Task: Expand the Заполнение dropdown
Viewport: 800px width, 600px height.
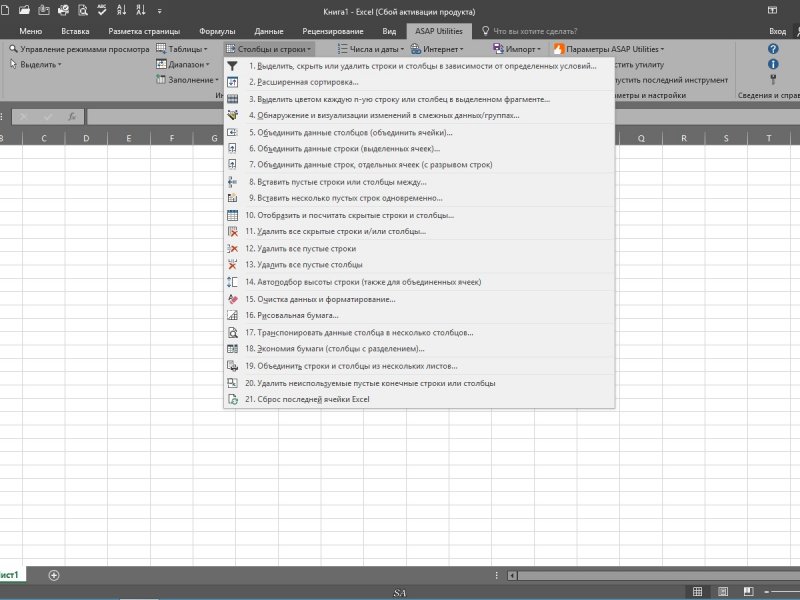Action: pos(187,80)
